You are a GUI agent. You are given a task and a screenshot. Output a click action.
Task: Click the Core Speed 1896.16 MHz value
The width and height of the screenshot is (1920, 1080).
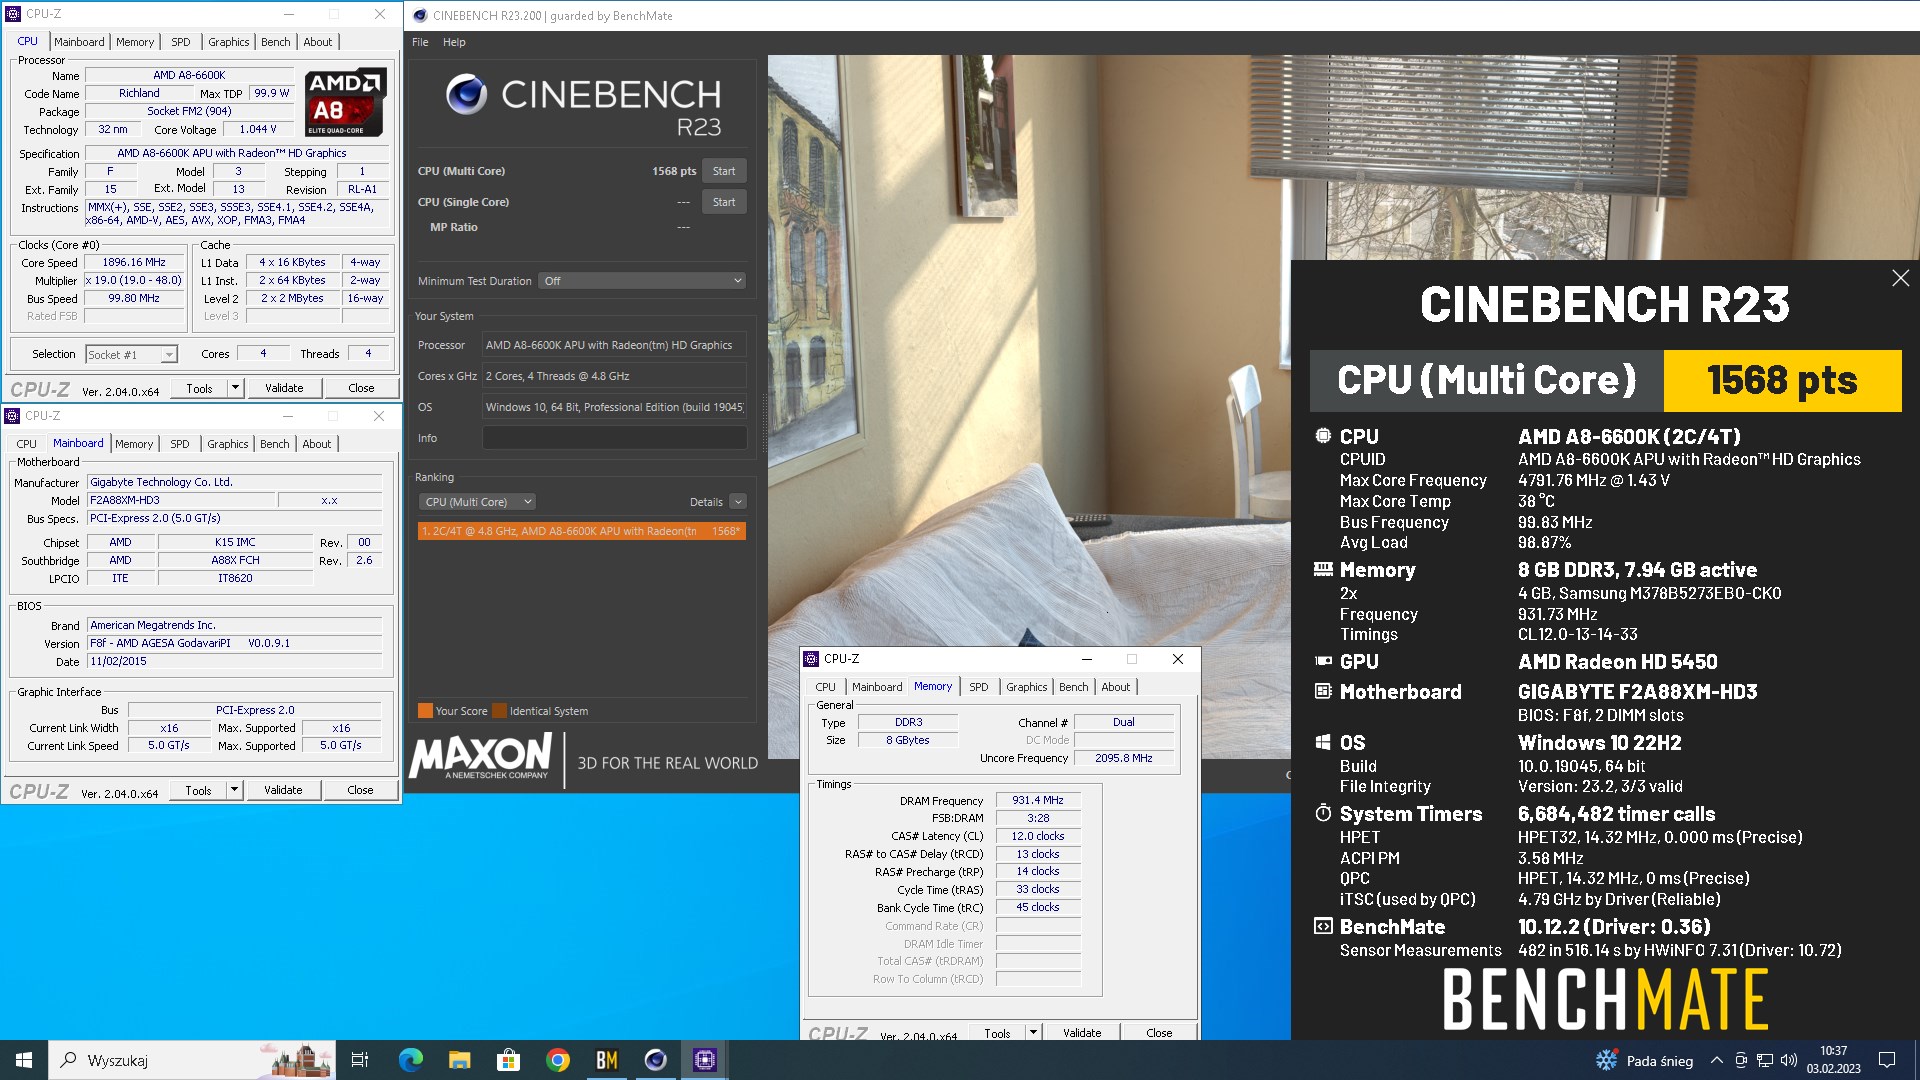click(134, 262)
